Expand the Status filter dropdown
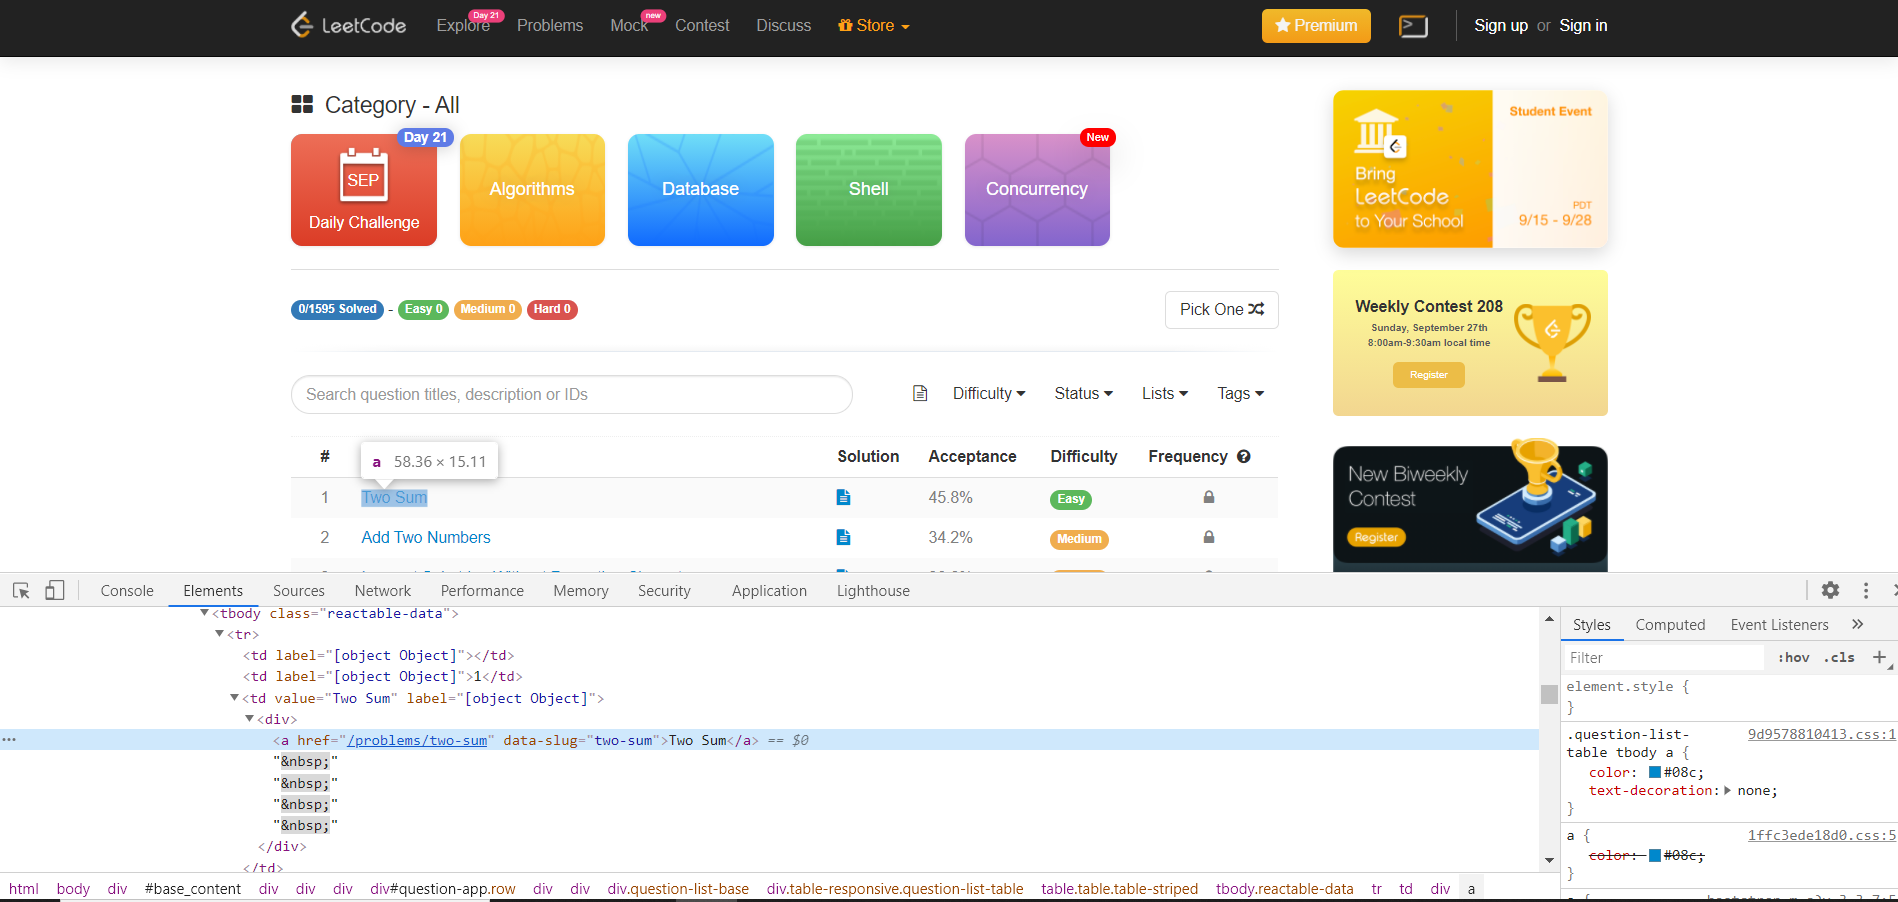 (1084, 394)
